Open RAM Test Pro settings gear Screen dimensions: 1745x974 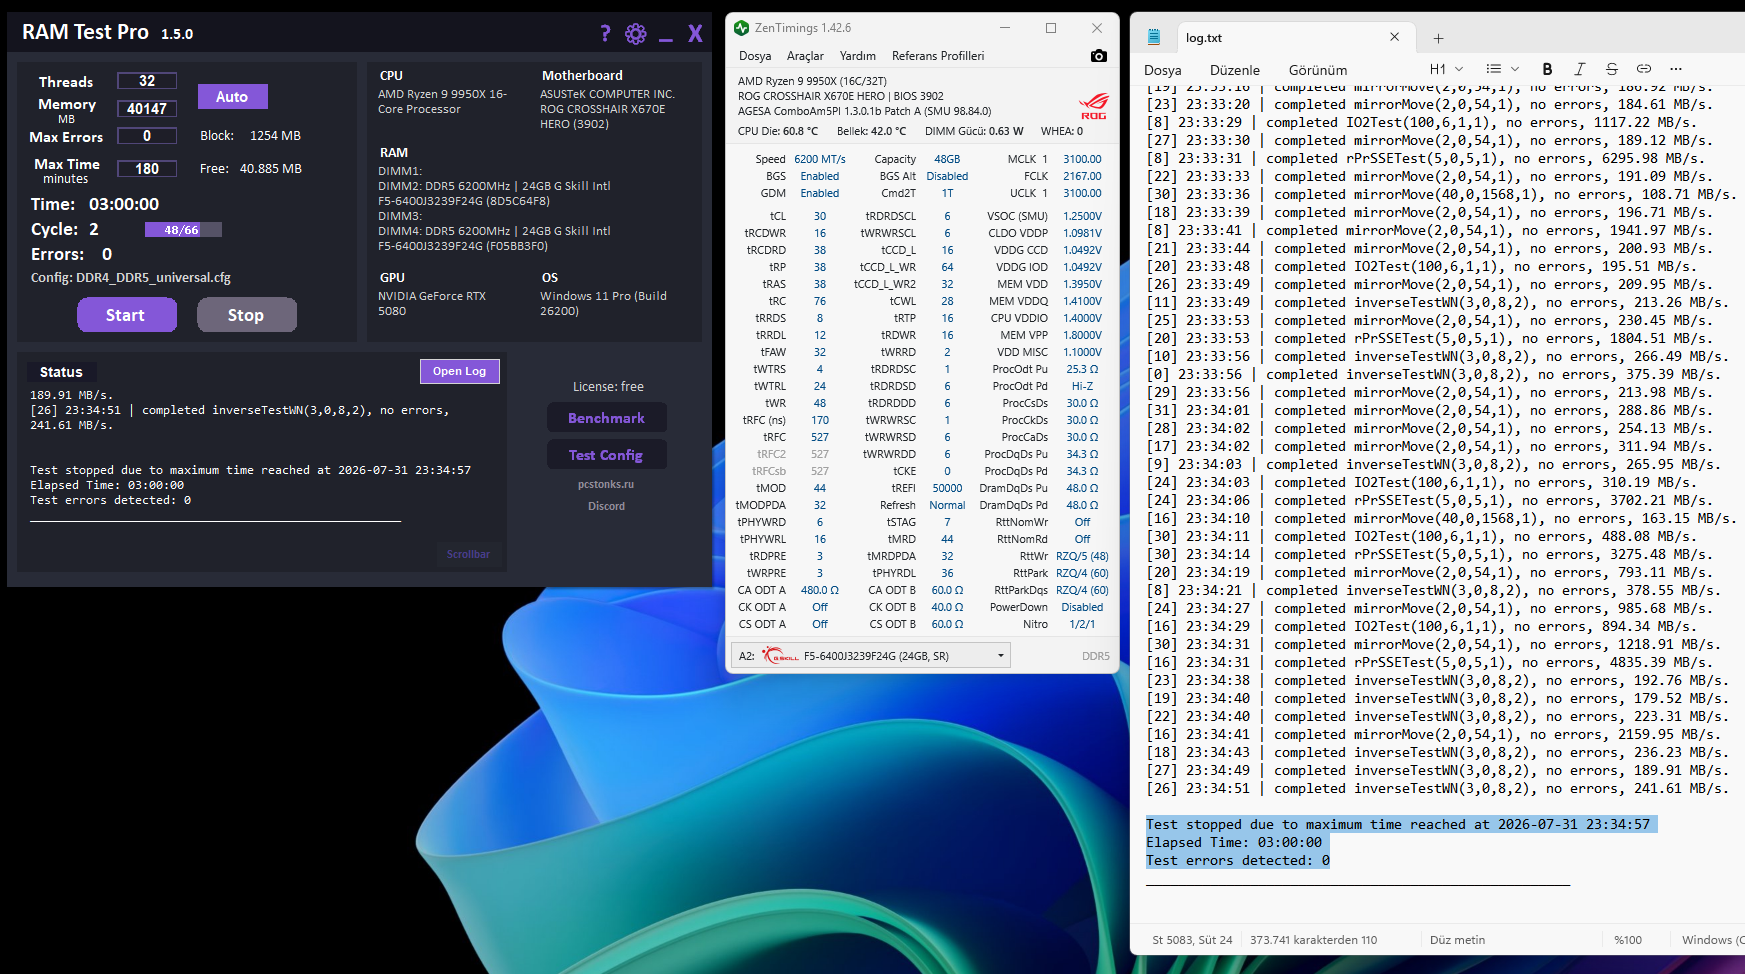pyautogui.click(x=636, y=34)
